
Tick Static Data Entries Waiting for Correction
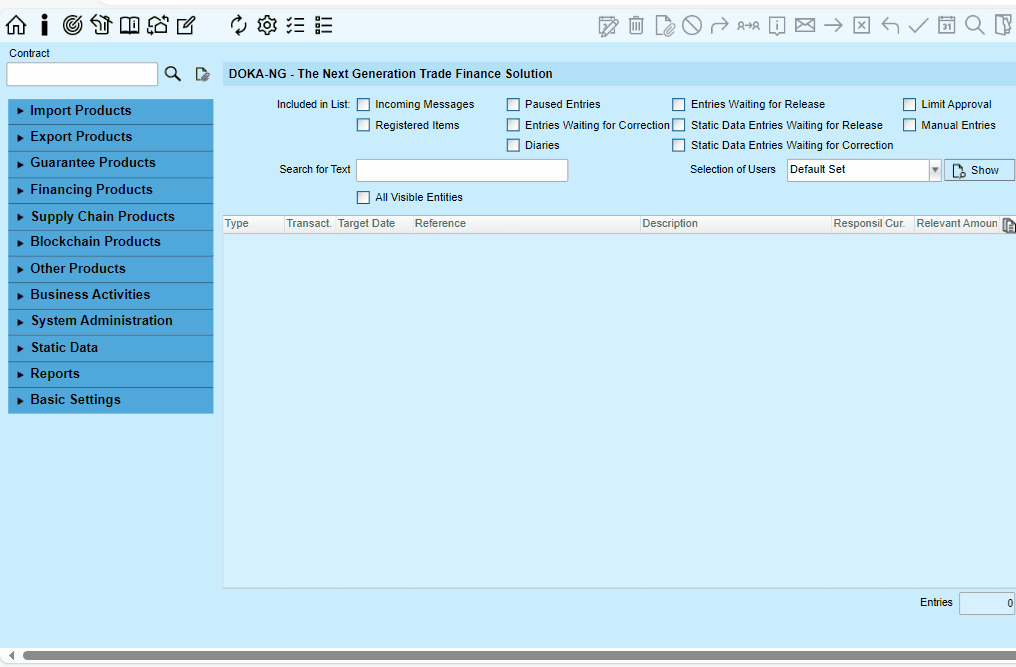[678, 145]
